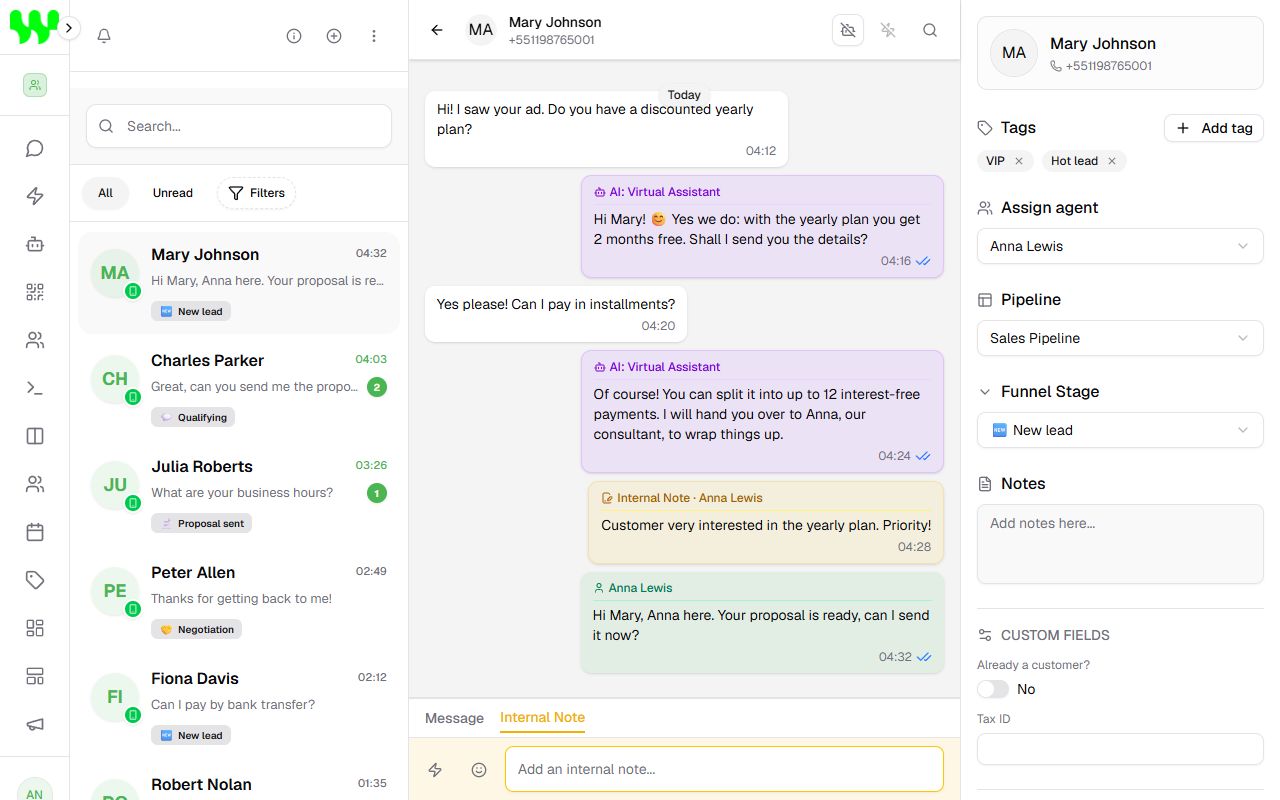Click the crossed-out robot icon in chat header

(848, 30)
